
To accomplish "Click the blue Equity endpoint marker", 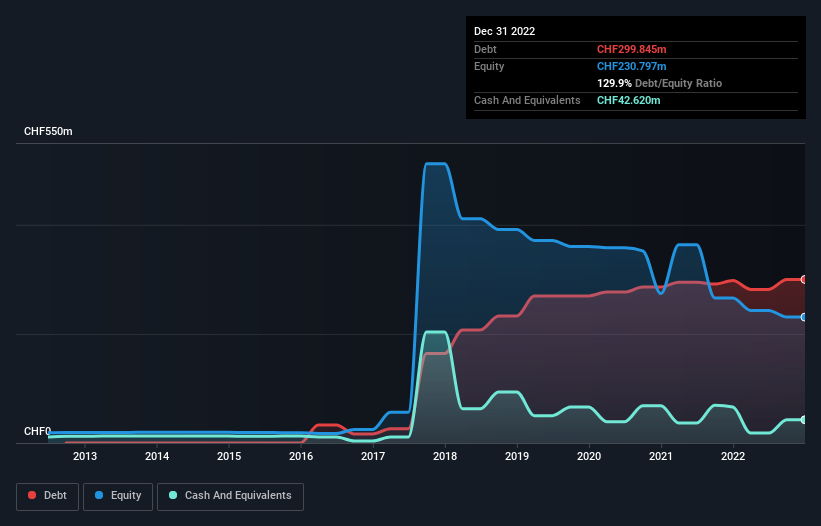I will click(x=804, y=317).
